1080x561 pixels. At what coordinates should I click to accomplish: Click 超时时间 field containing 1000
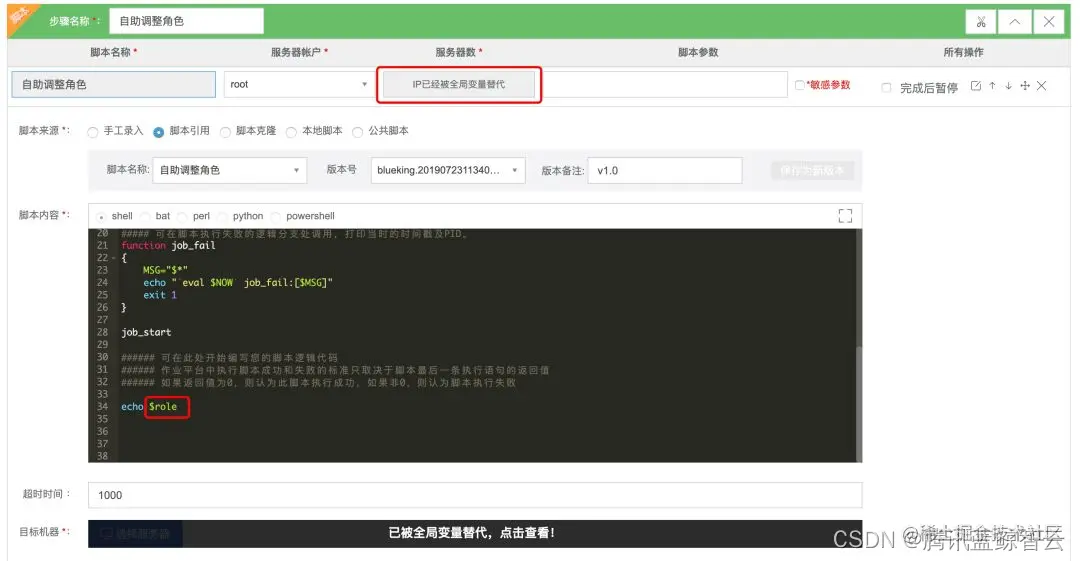point(475,495)
